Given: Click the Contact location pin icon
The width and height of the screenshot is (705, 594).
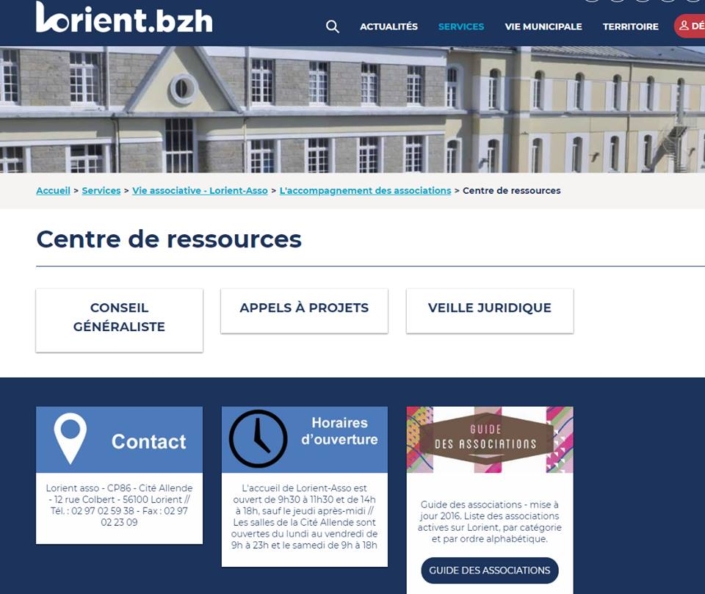Looking at the screenshot, I should (x=70, y=438).
